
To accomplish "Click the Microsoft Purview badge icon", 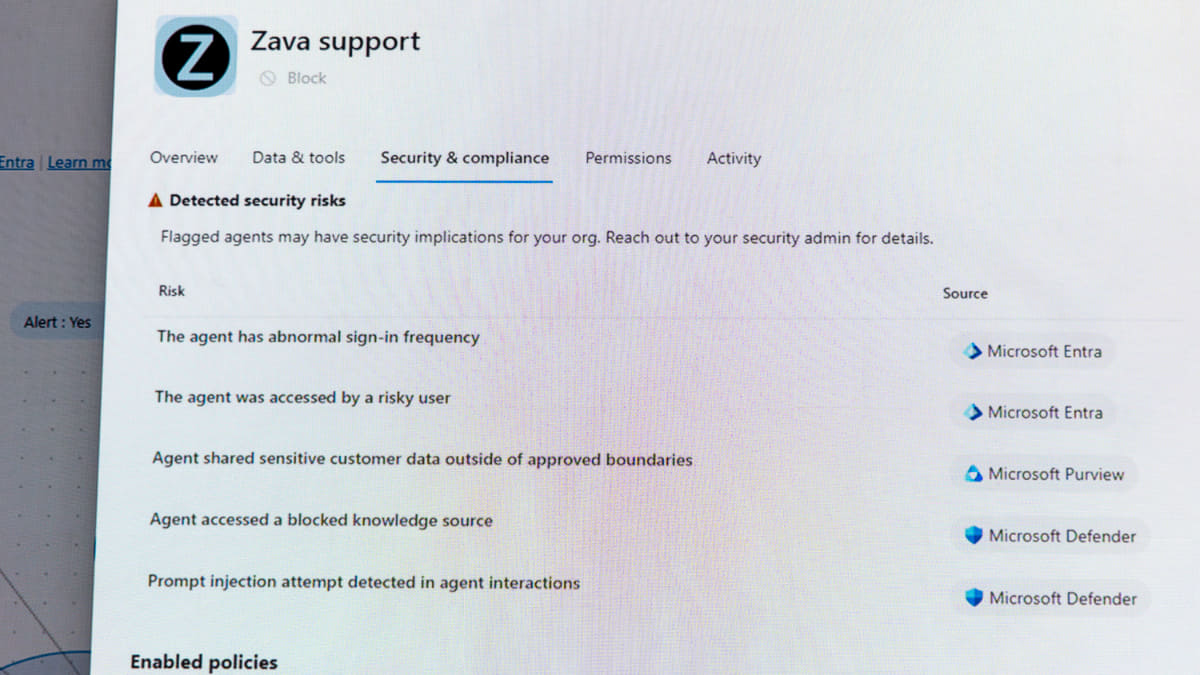I will click(x=974, y=474).
